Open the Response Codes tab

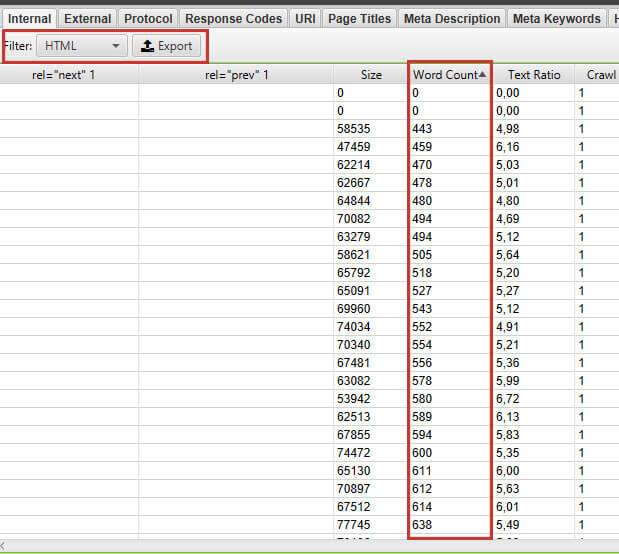234,19
